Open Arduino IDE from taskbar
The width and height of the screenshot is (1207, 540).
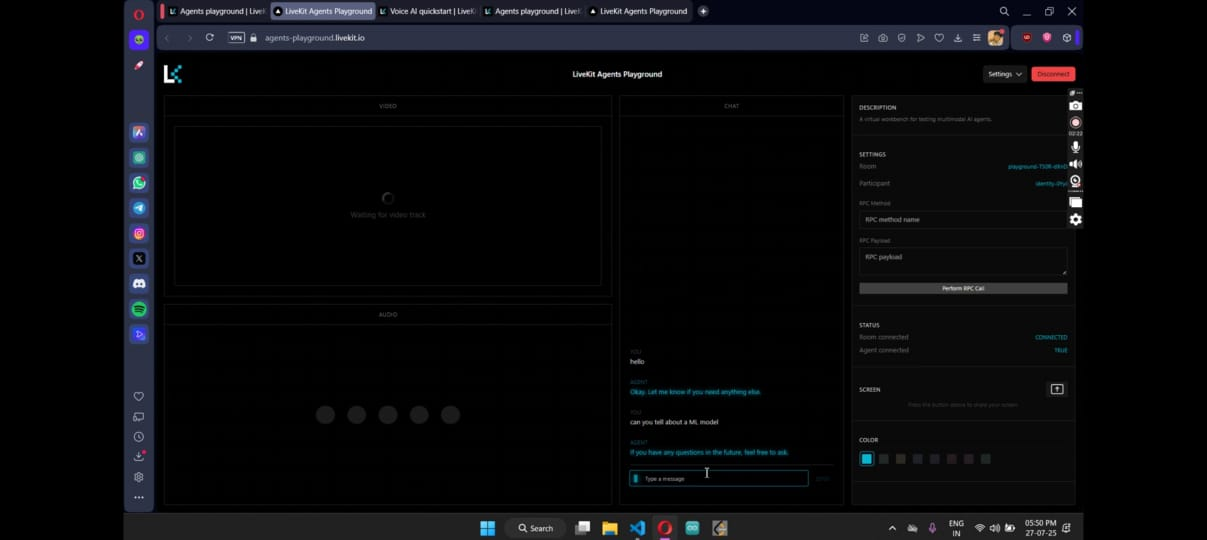coord(692,528)
